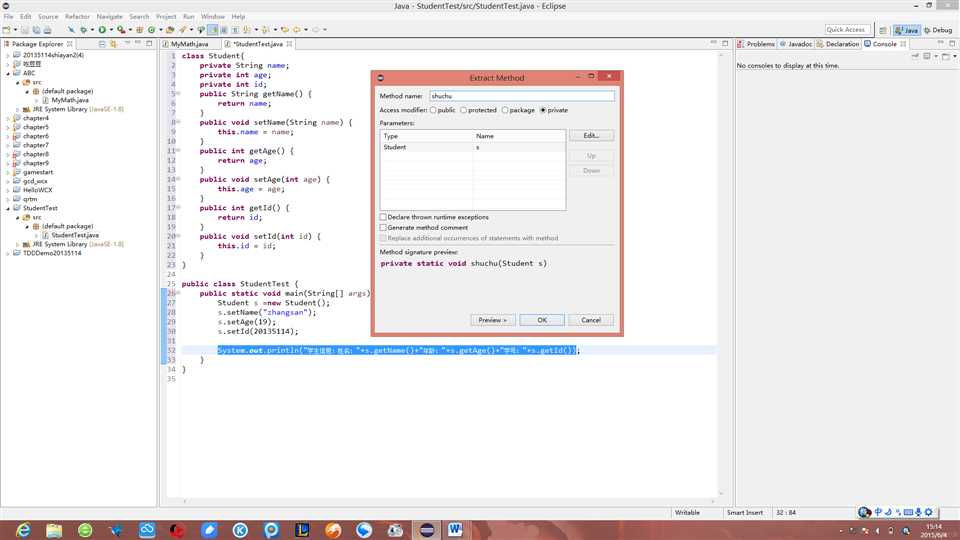Select the public access modifier

pyautogui.click(x=433, y=110)
